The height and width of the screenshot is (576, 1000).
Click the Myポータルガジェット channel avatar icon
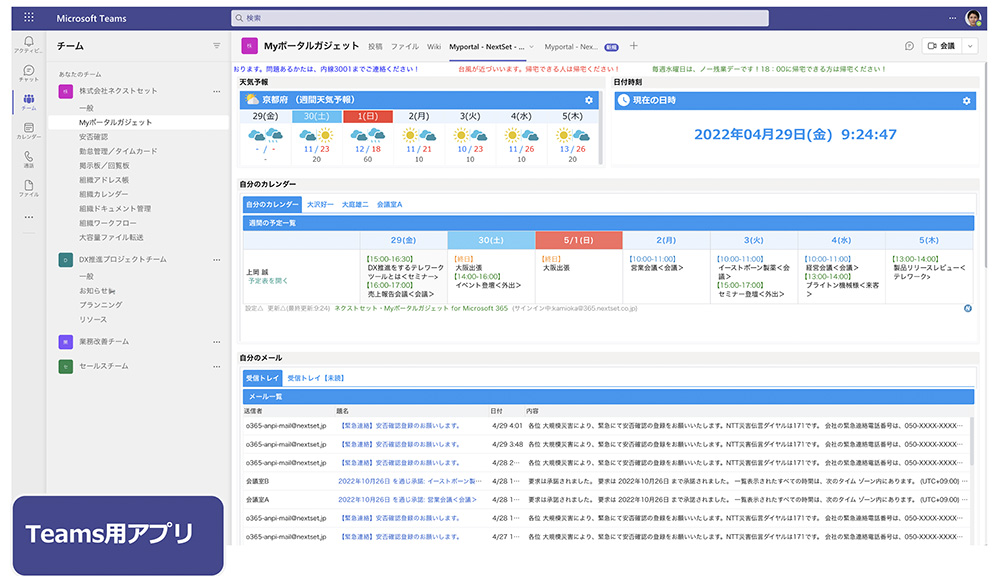(249, 46)
